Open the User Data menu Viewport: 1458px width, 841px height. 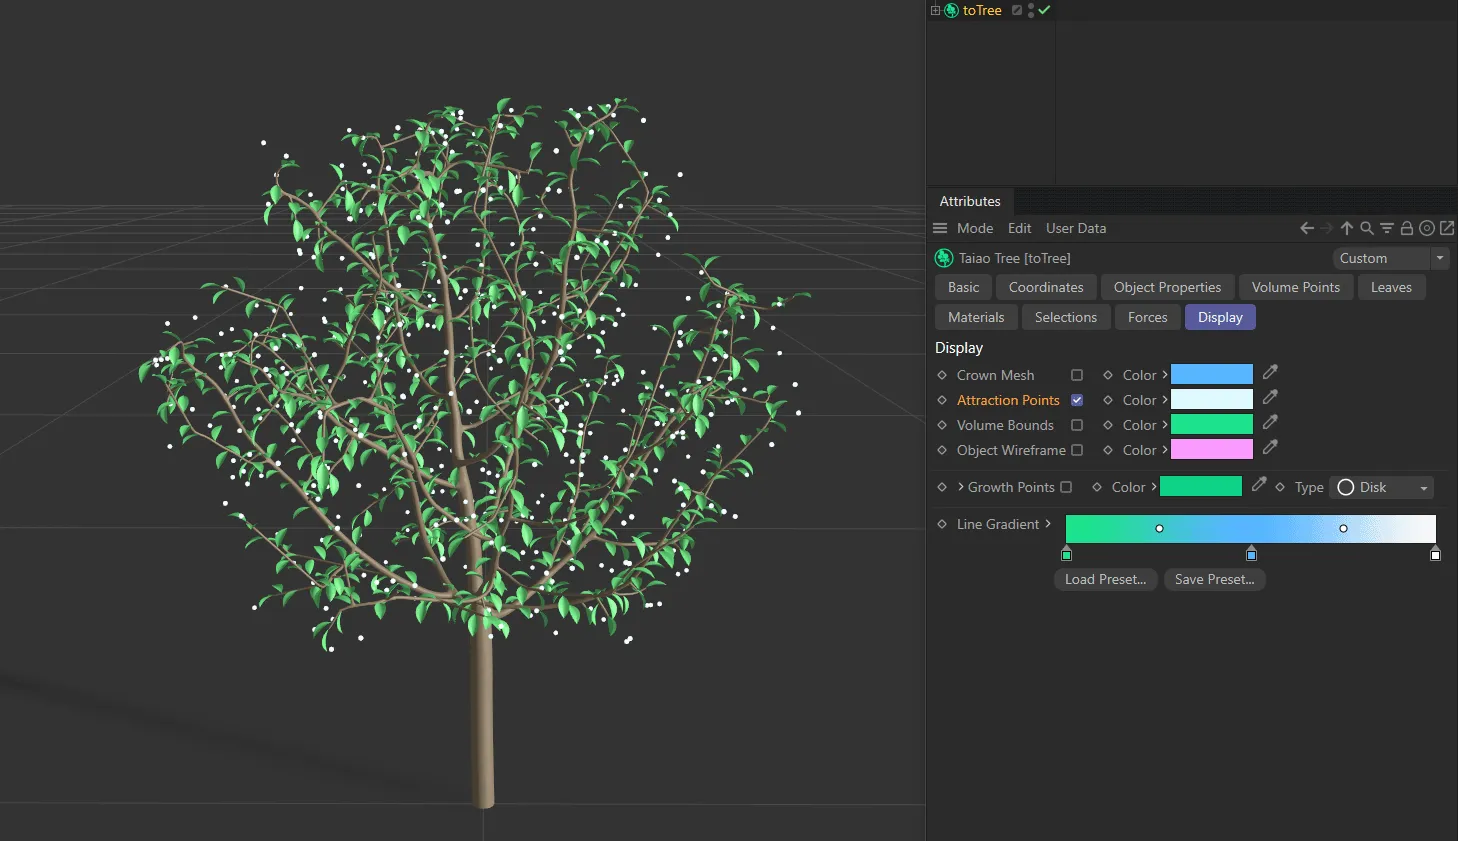coord(1076,228)
